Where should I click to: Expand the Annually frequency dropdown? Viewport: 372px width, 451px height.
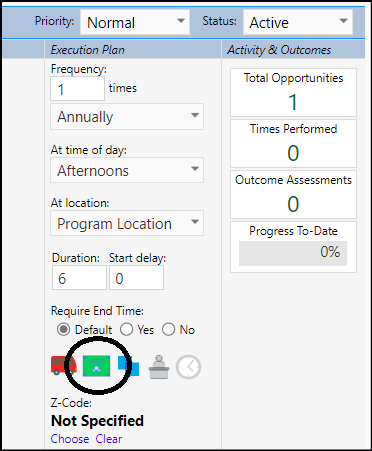(x=127, y=116)
